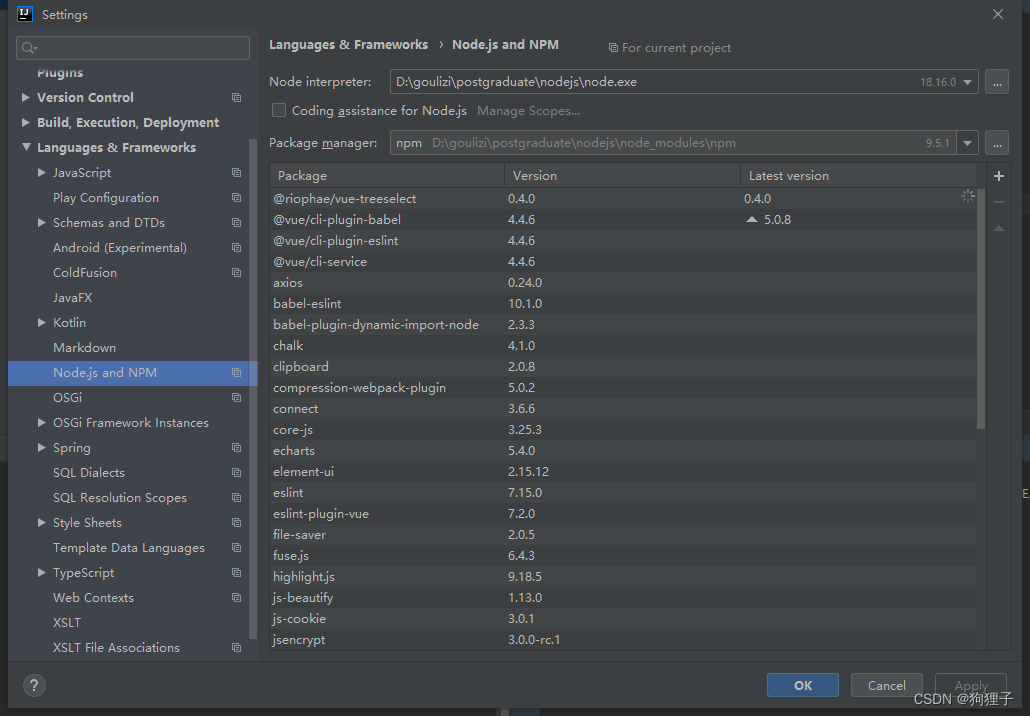The height and width of the screenshot is (716, 1030).
Task: Expand the Style Sheets node
Action: 41,523
